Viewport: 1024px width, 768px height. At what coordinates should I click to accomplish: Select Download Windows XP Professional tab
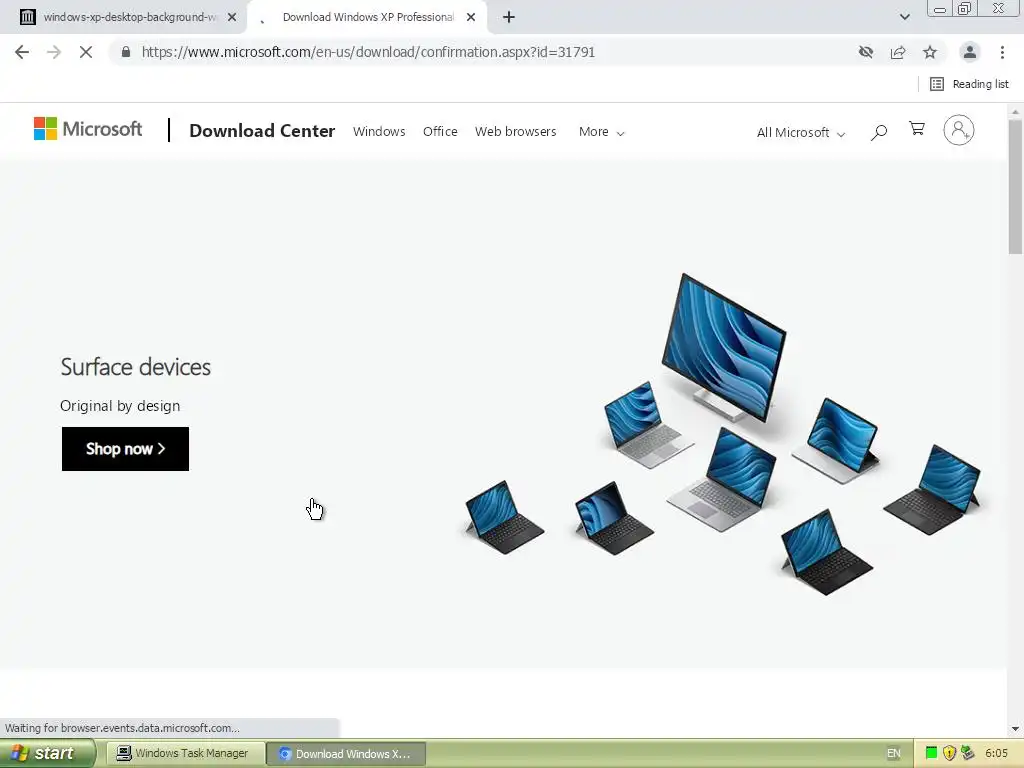click(368, 17)
